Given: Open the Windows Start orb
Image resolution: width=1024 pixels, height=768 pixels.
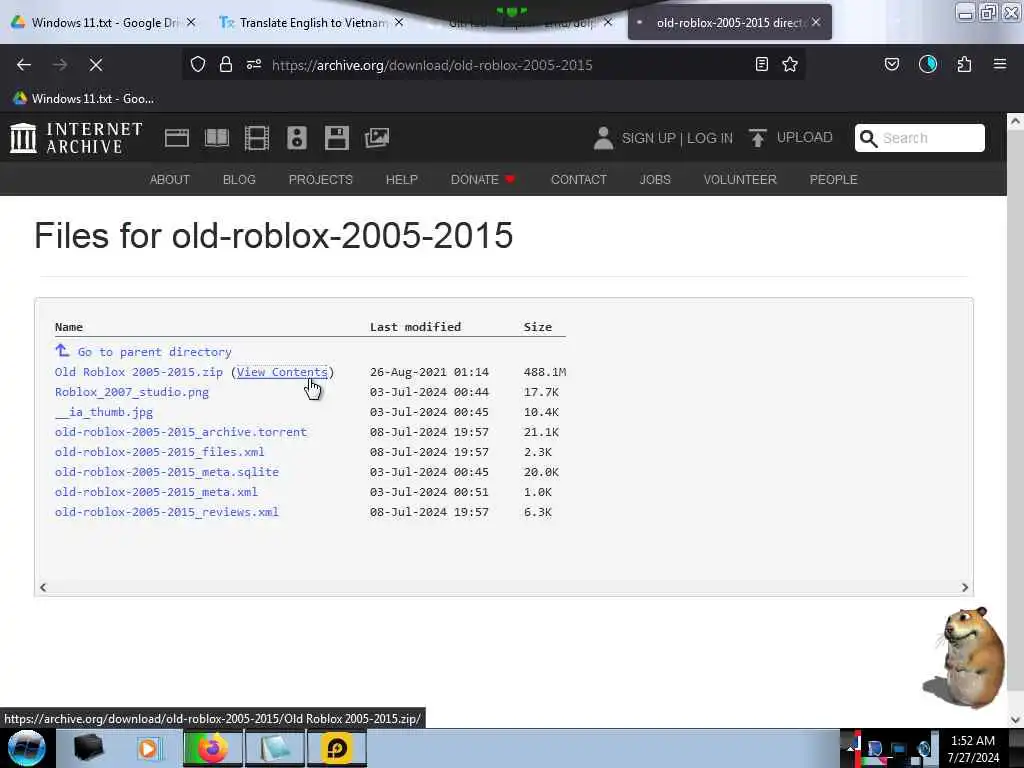Looking at the screenshot, I should [27, 748].
